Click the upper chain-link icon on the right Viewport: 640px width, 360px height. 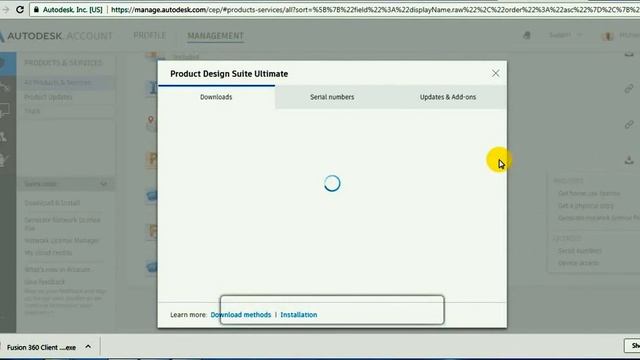click(x=629, y=88)
